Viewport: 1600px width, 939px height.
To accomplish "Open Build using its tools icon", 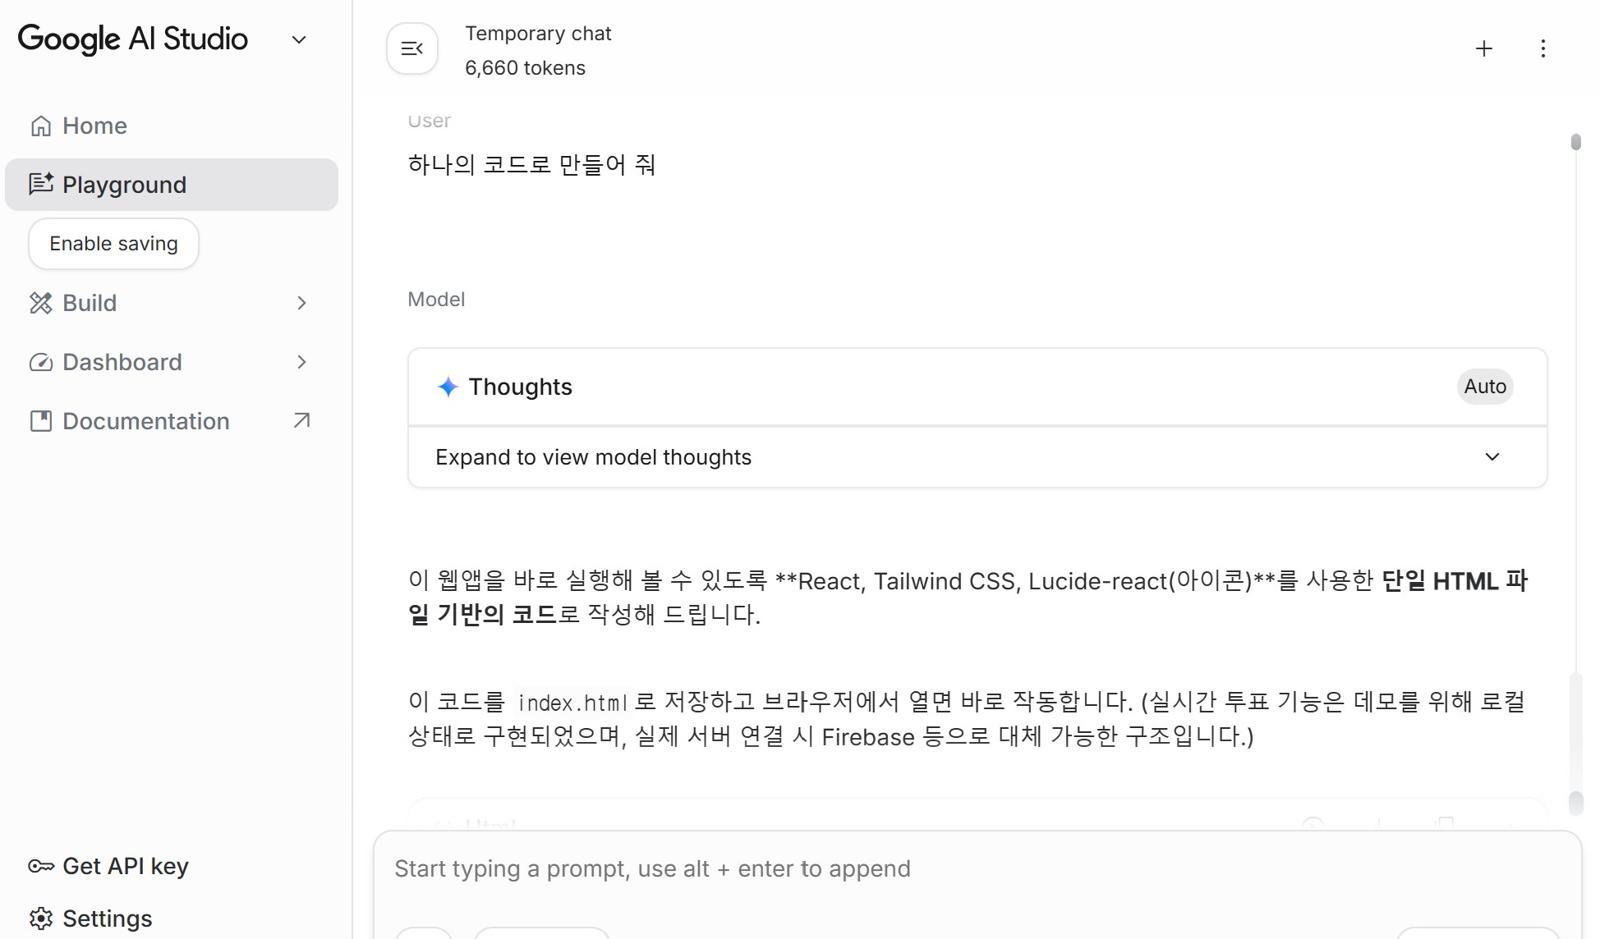I will (x=41, y=303).
